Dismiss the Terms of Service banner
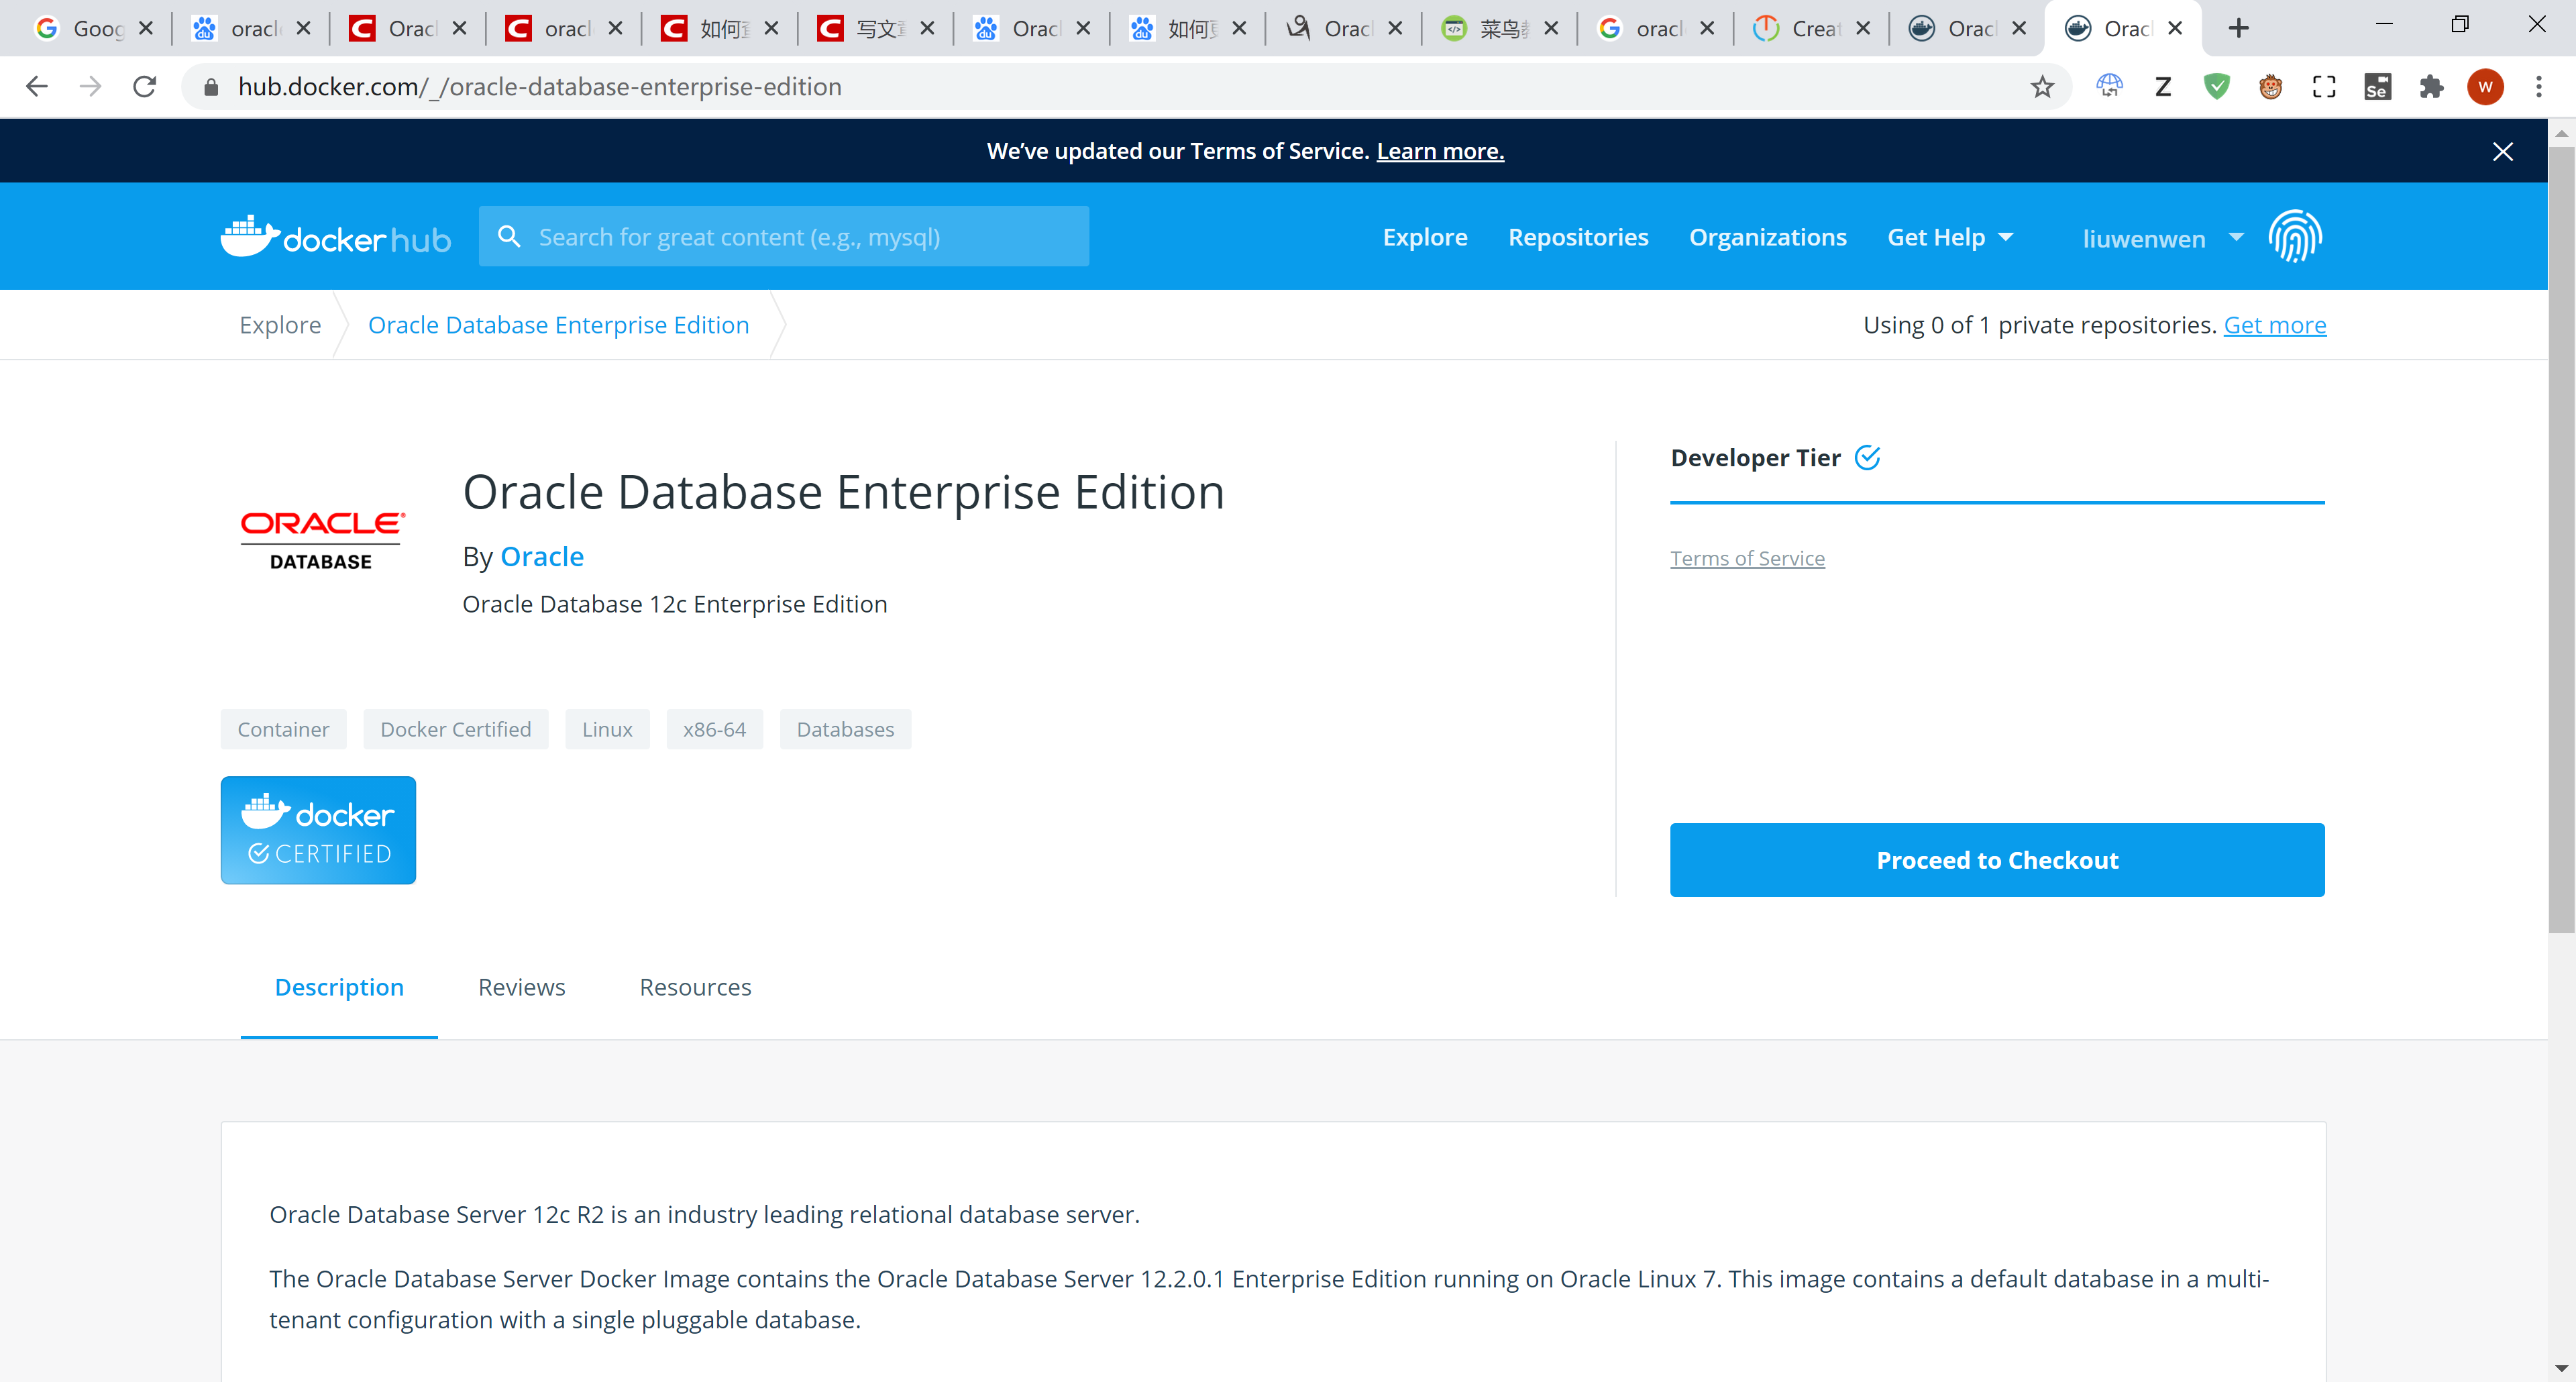Image resolution: width=2576 pixels, height=1382 pixels. coord(2502,151)
